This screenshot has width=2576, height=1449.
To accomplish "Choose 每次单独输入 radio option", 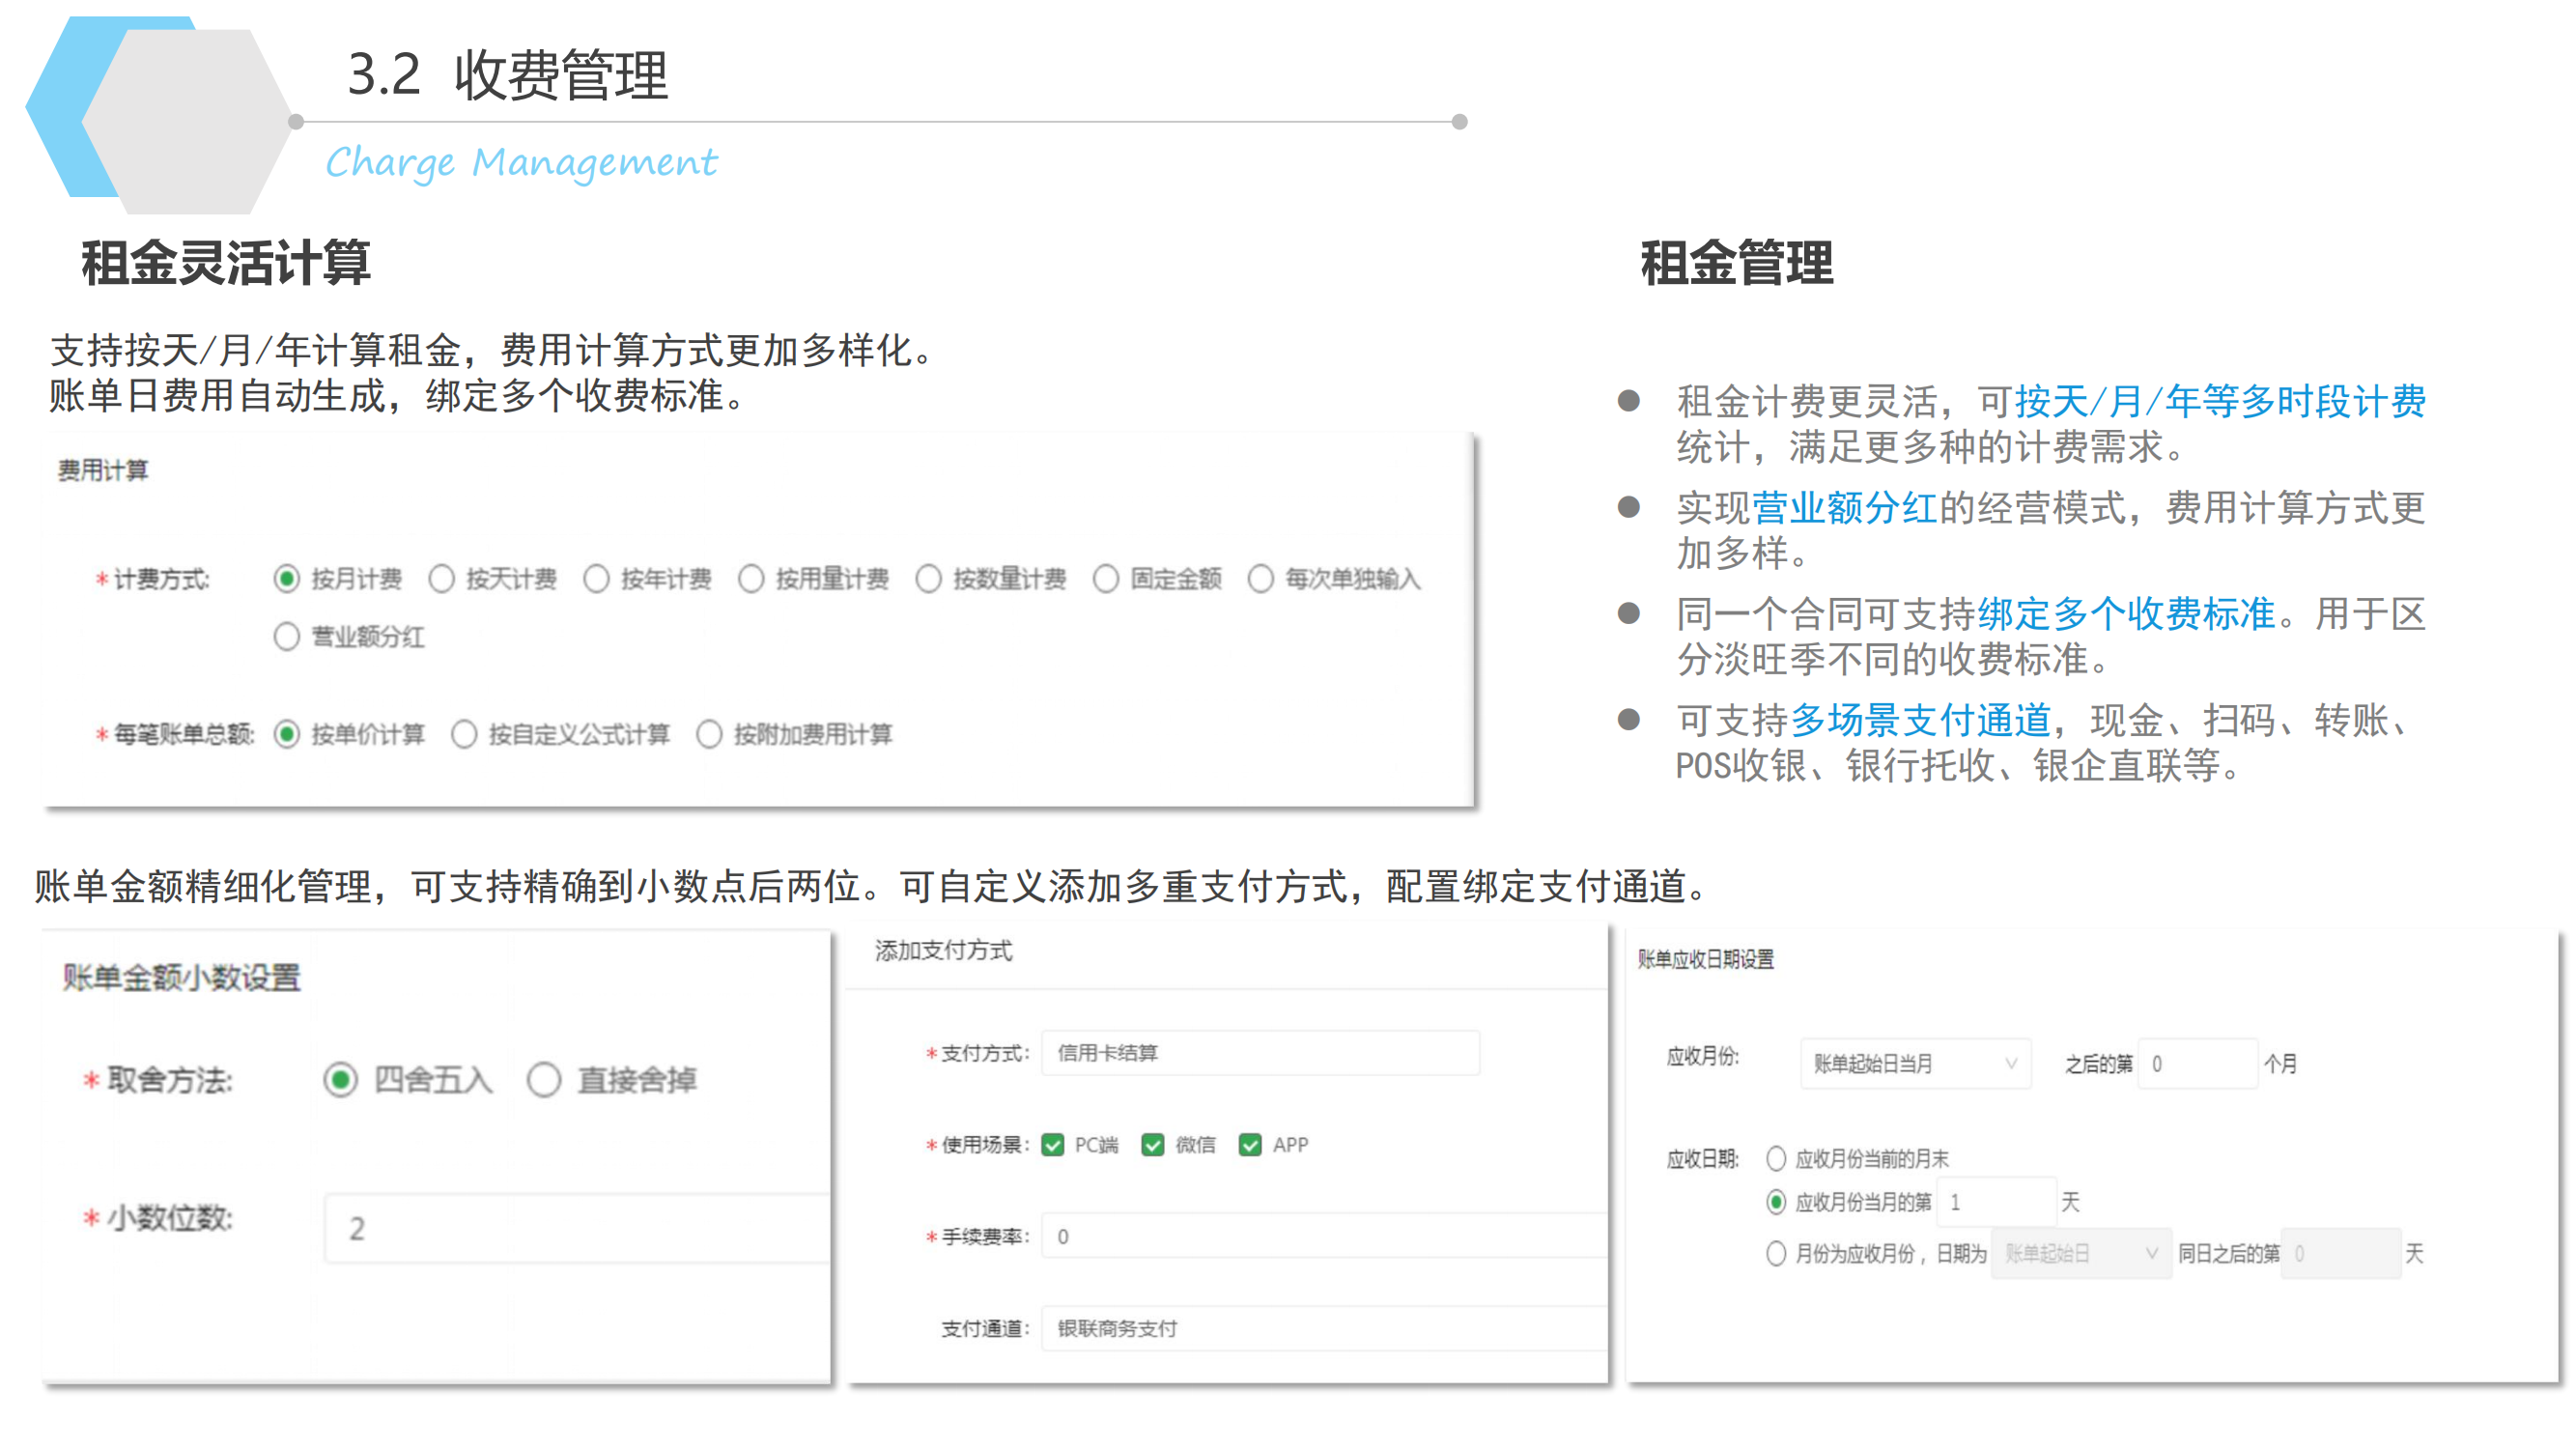I will pos(1260,579).
